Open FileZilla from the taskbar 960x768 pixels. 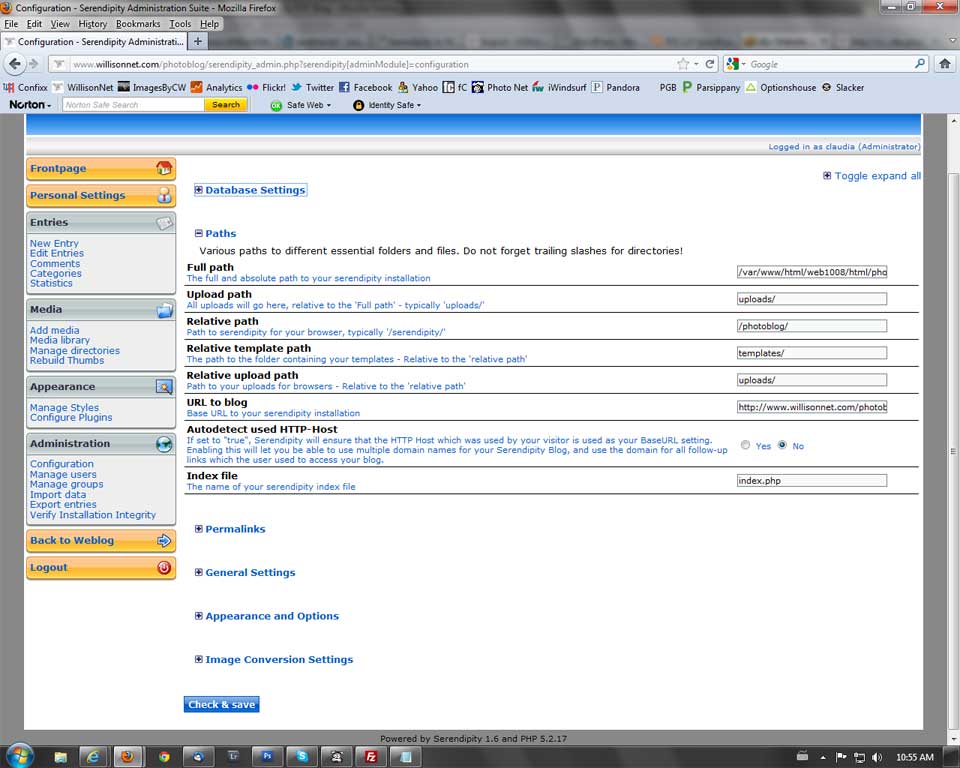click(x=371, y=756)
